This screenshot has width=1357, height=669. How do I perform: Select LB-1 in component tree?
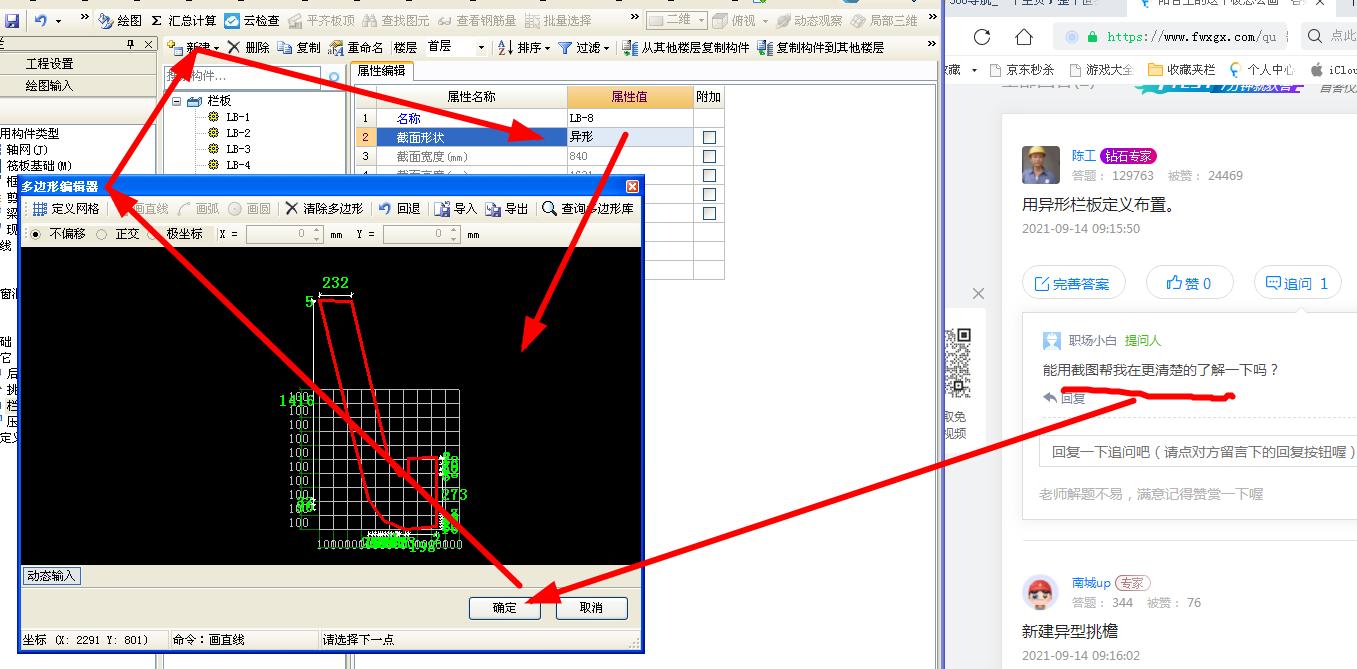click(x=238, y=117)
